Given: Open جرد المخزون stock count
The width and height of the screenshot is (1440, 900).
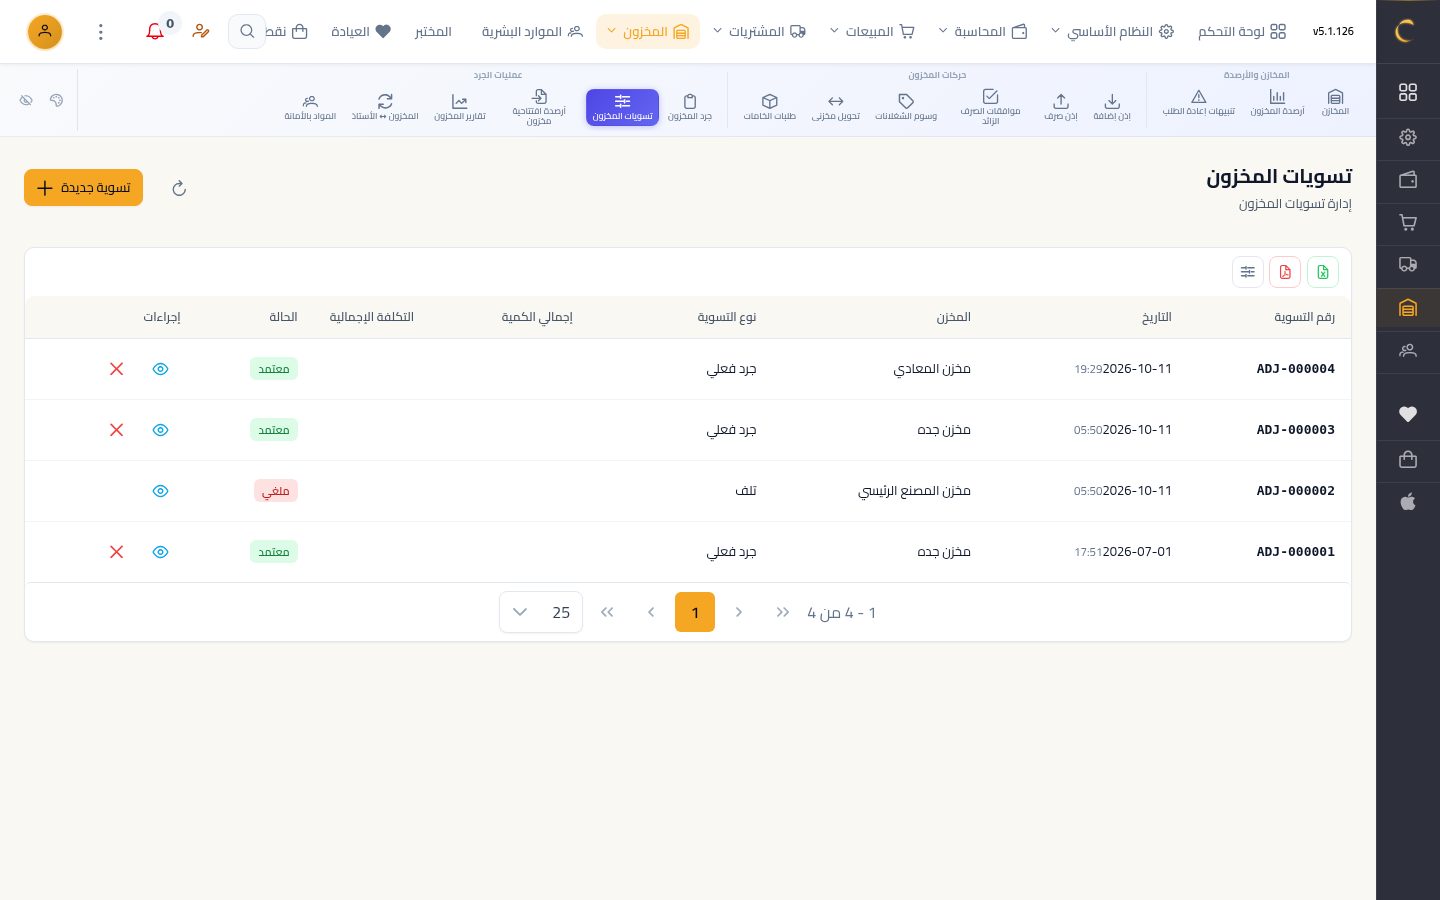Looking at the screenshot, I should (x=690, y=107).
